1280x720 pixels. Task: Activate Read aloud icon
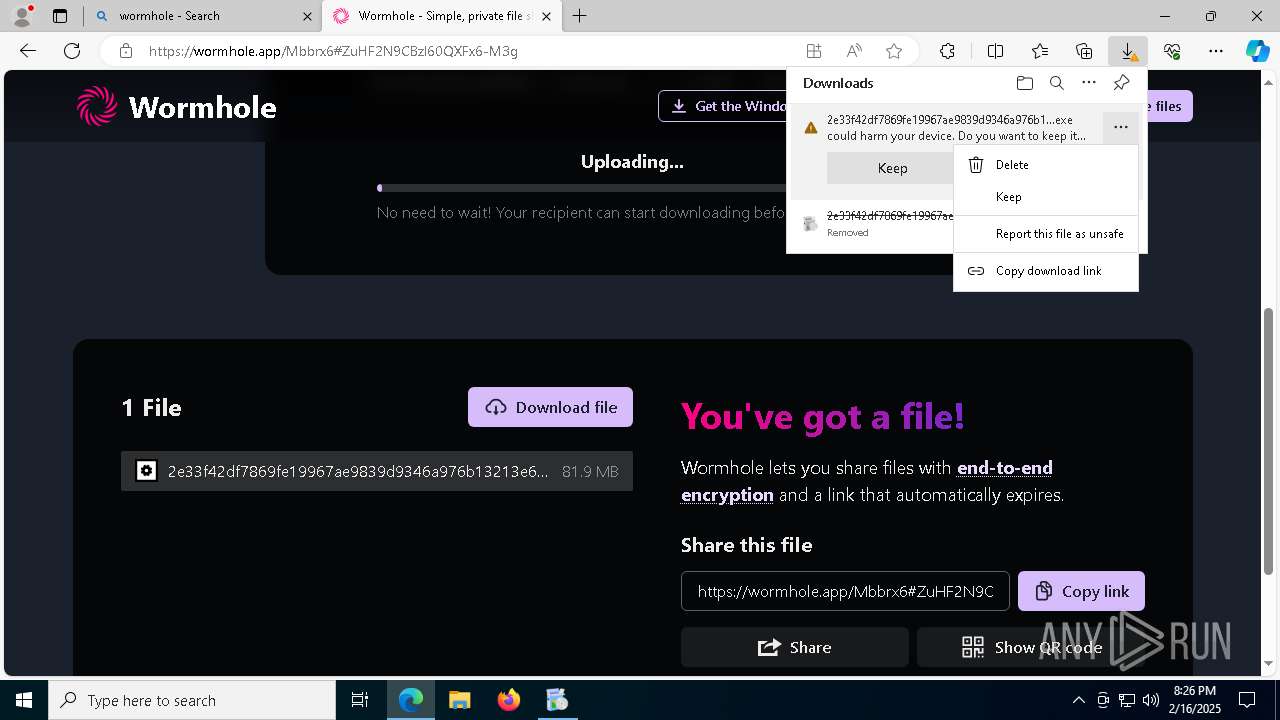[x=854, y=51]
